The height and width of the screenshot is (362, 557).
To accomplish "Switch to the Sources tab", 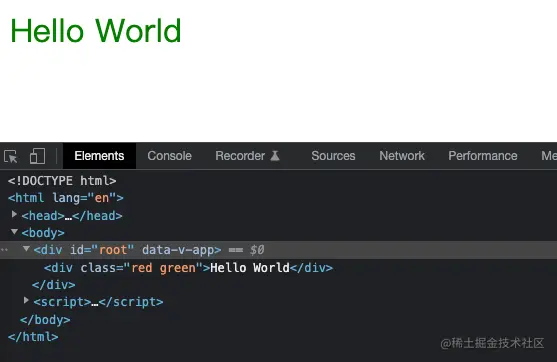I will (333, 156).
